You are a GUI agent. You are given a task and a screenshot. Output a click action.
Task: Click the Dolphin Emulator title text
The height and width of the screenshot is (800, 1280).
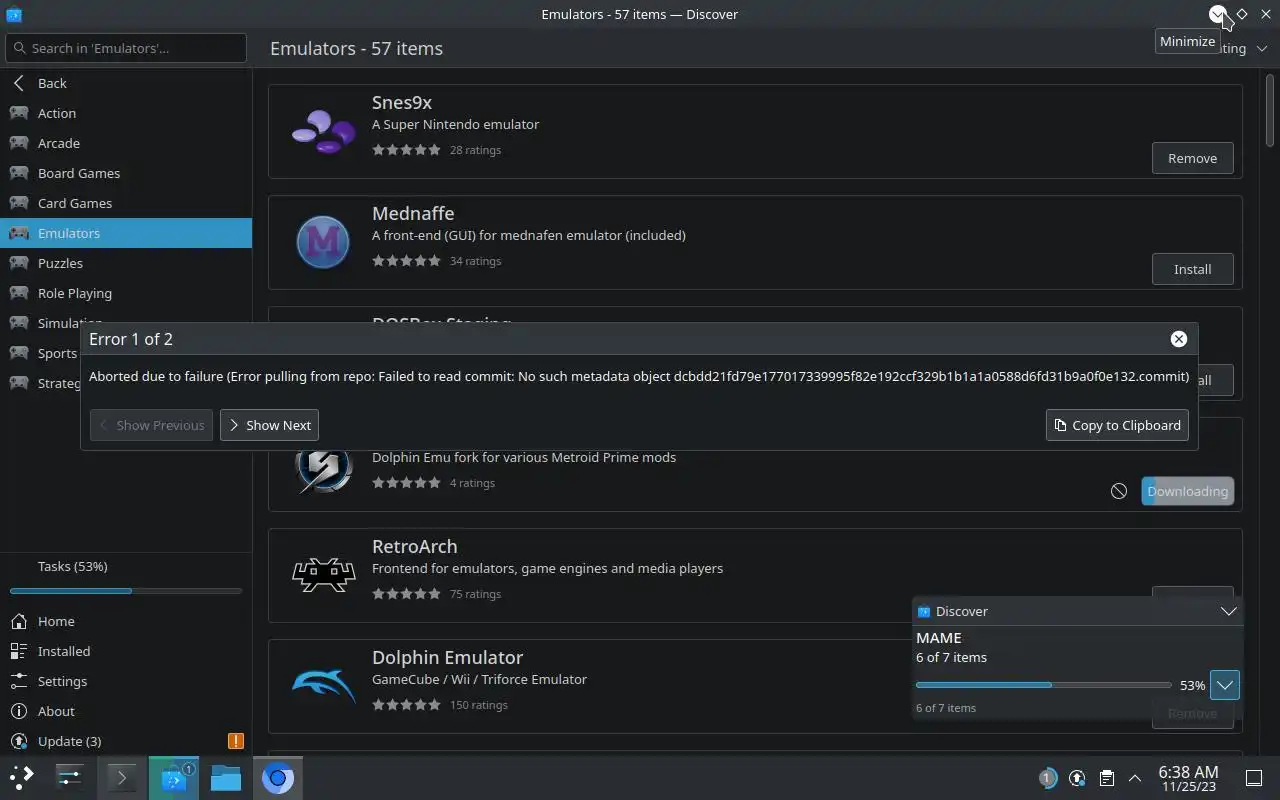pyautogui.click(x=447, y=657)
